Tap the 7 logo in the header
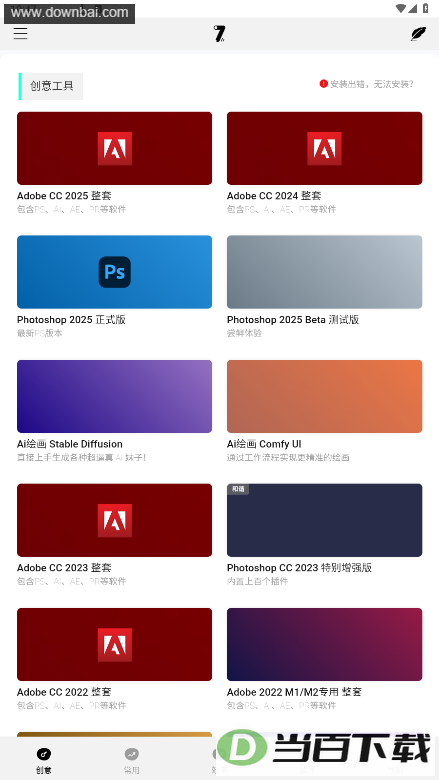This screenshot has width=439, height=780. (219, 33)
